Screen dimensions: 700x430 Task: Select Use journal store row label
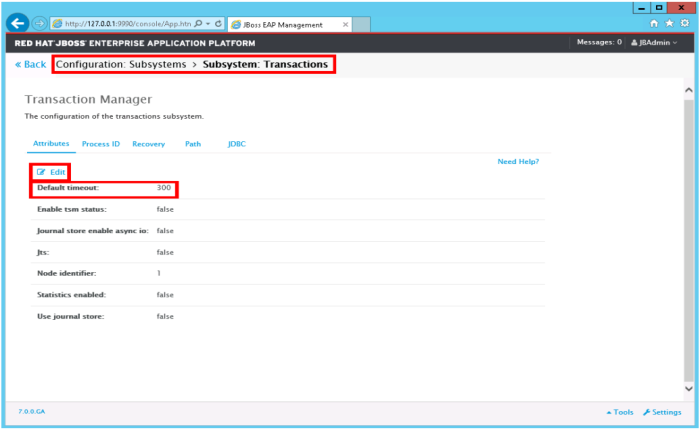71,316
